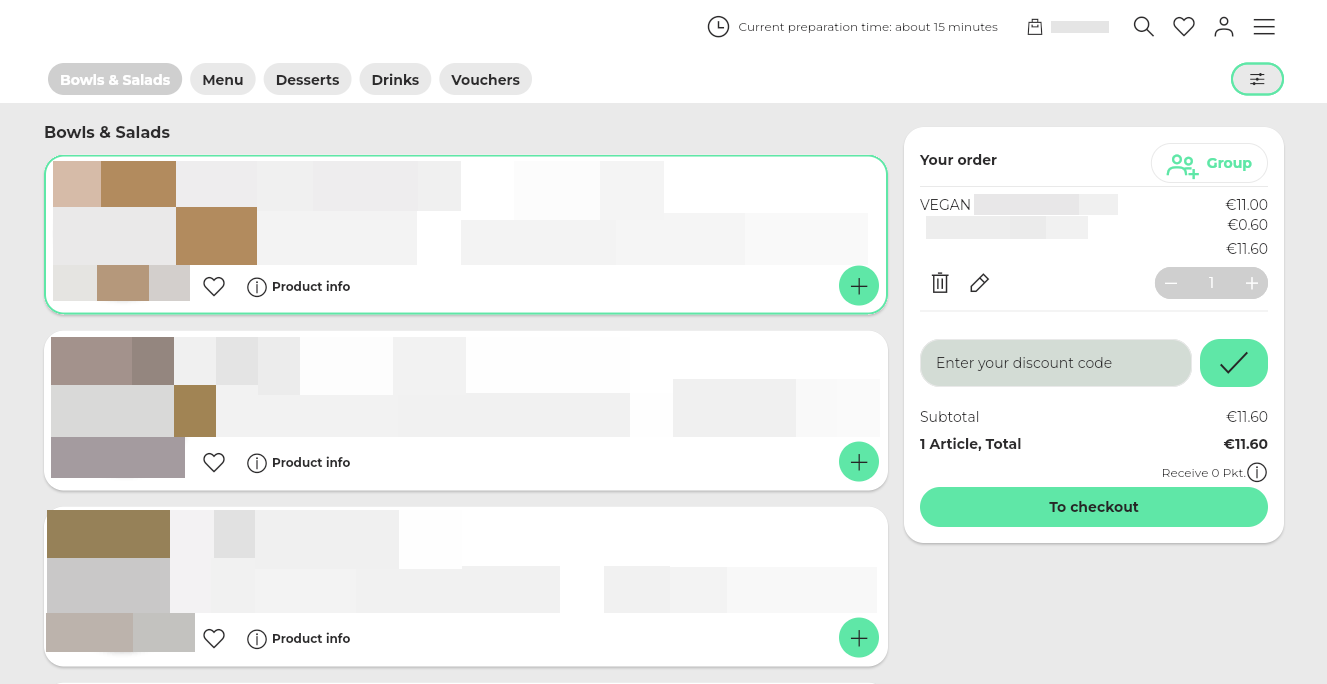
Task: Favorite the second bowl with heart
Action: click(214, 463)
